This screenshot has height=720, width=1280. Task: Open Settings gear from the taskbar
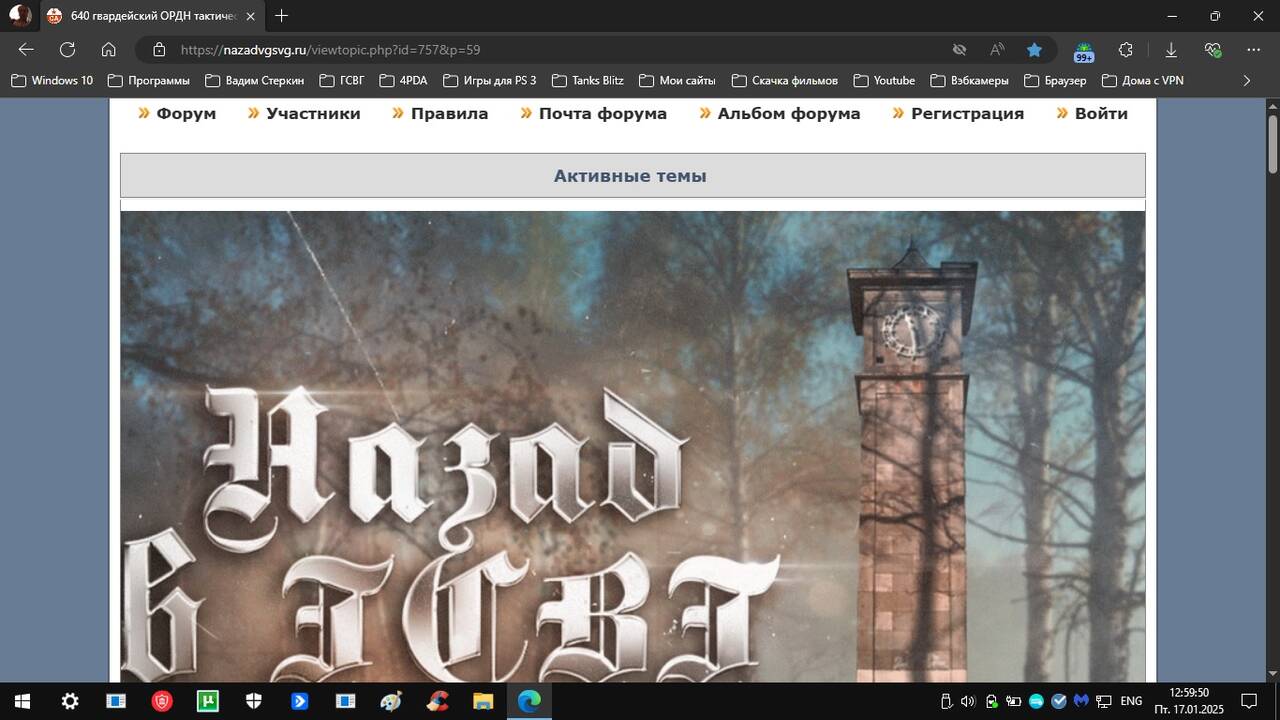[x=70, y=701]
